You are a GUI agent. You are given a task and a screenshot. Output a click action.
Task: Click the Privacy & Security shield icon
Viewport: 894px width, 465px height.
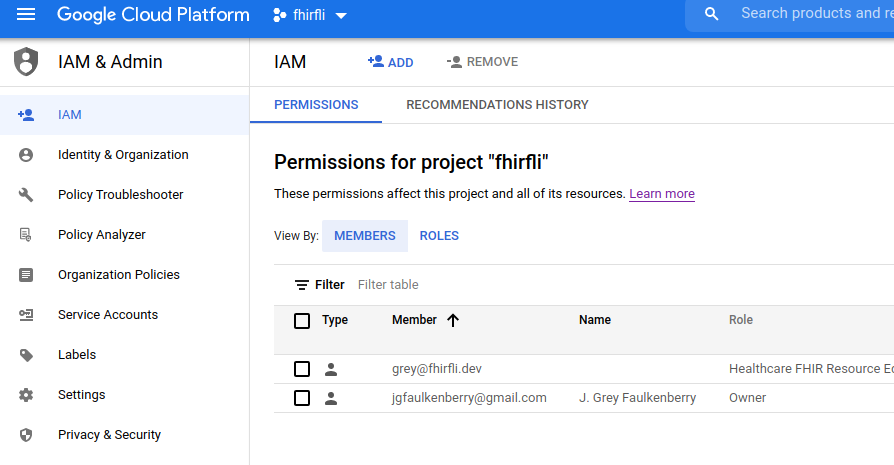(x=26, y=435)
